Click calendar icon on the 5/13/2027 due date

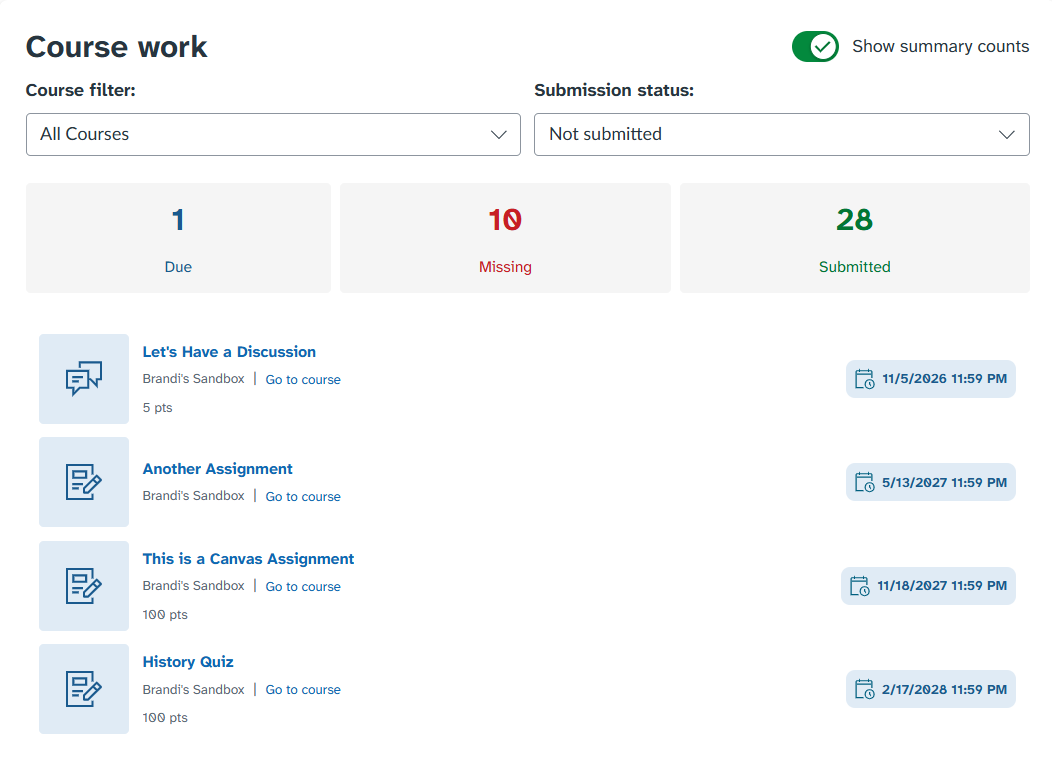[864, 482]
